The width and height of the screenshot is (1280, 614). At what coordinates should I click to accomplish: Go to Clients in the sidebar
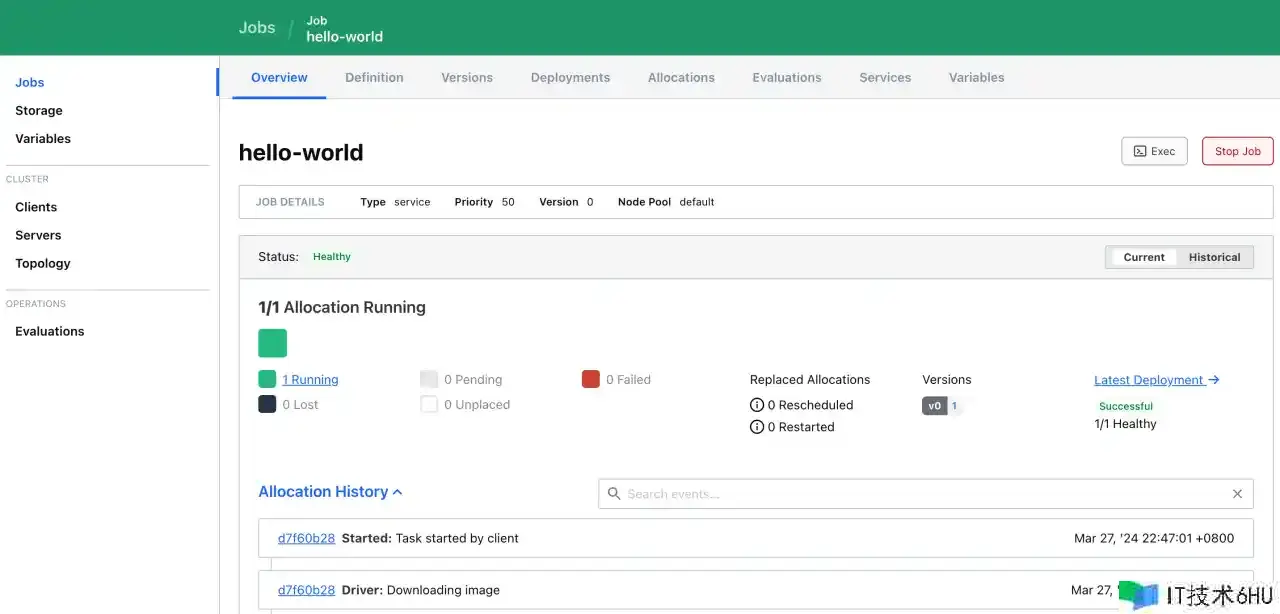[x=36, y=207]
